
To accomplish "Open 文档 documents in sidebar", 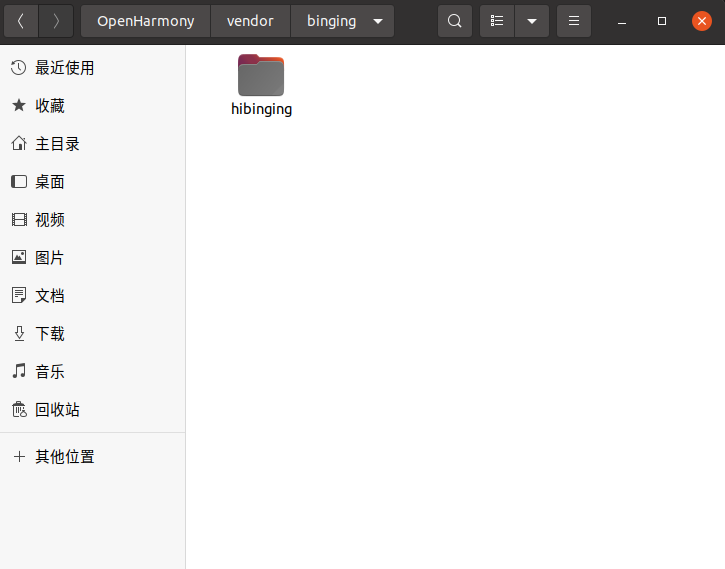I will (50, 296).
